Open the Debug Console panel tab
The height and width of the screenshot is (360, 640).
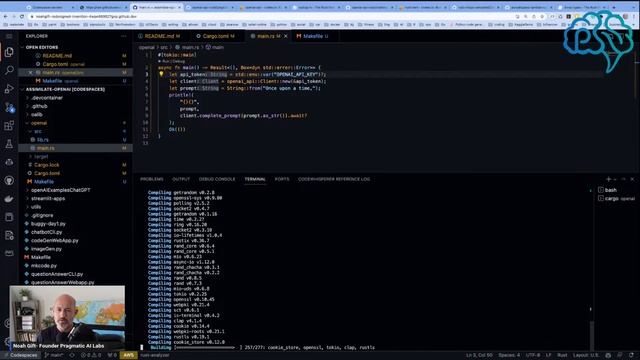(217, 179)
